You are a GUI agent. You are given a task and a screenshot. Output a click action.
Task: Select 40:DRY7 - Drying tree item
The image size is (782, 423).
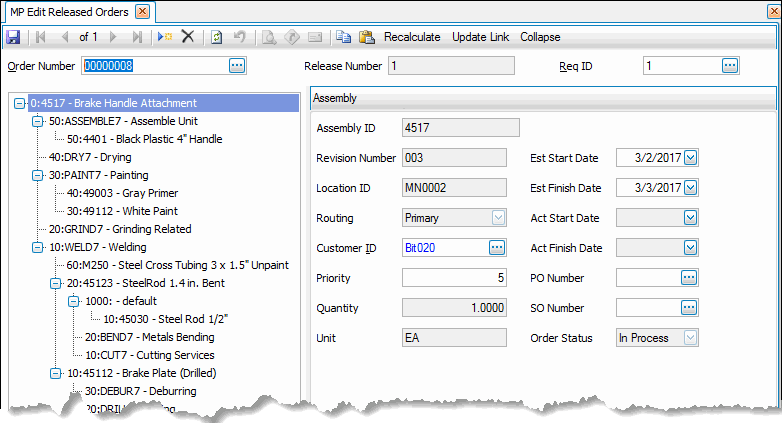tap(90, 157)
